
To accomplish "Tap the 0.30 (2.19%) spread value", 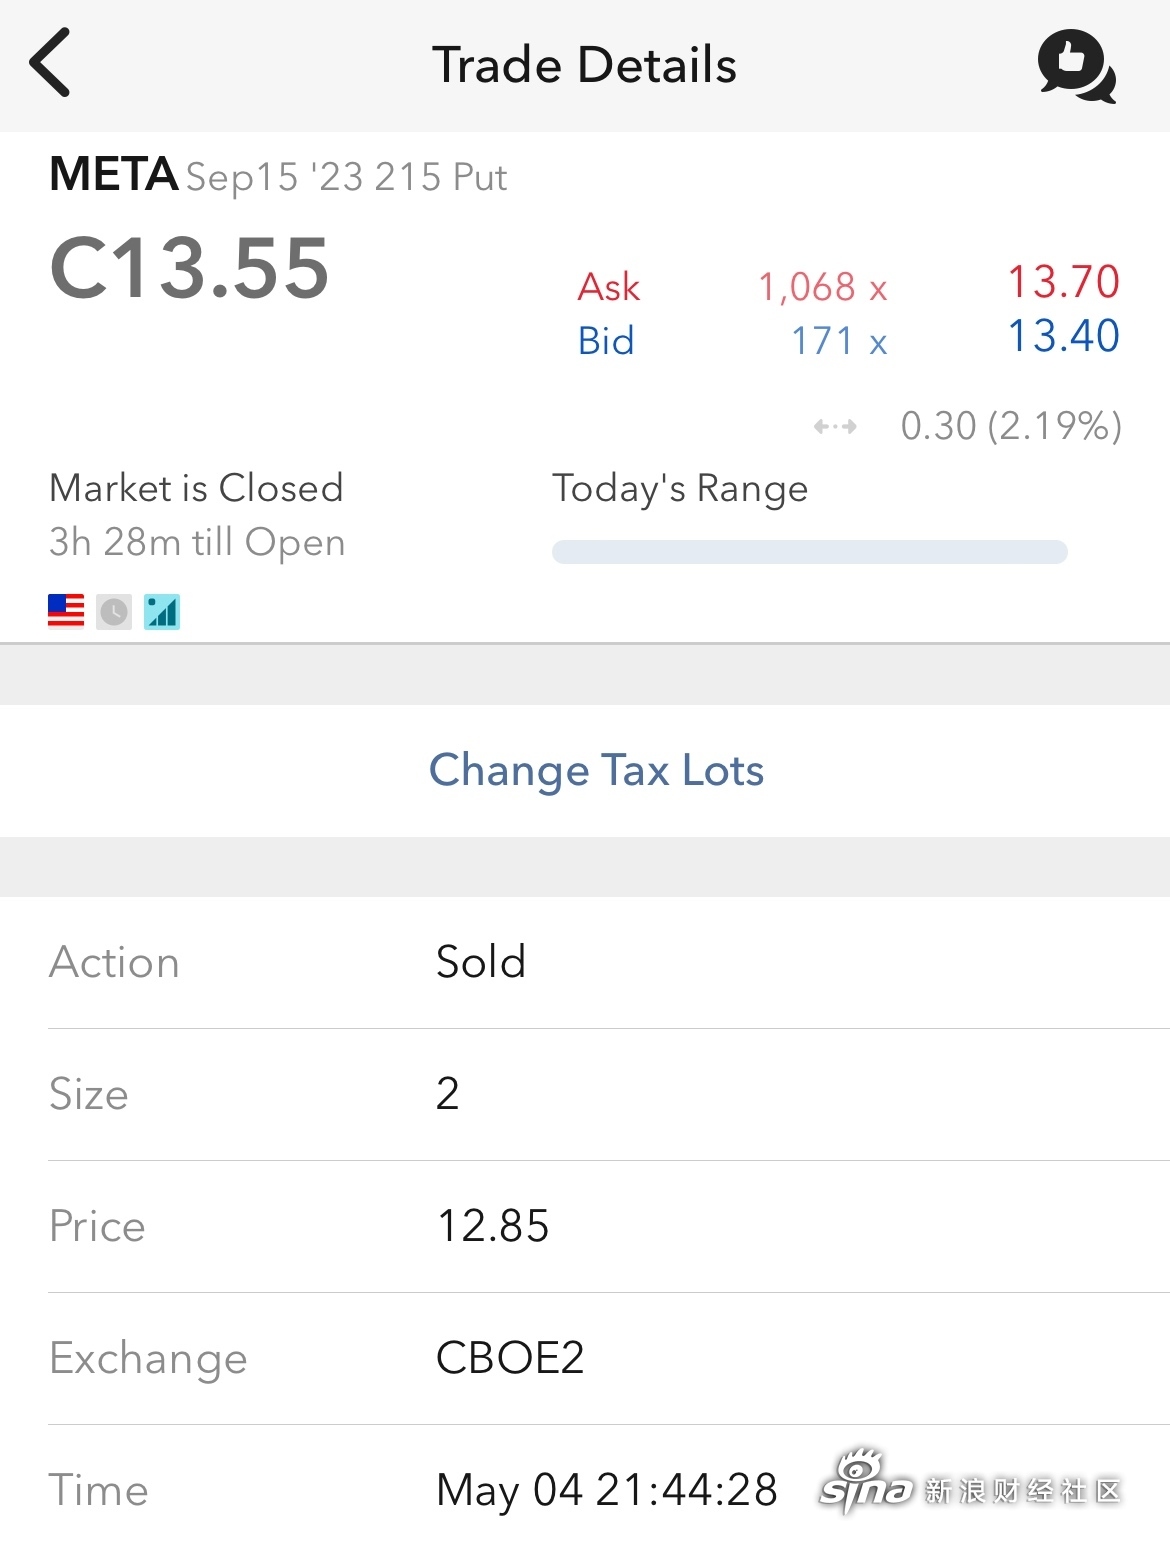I will [x=1011, y=426].
